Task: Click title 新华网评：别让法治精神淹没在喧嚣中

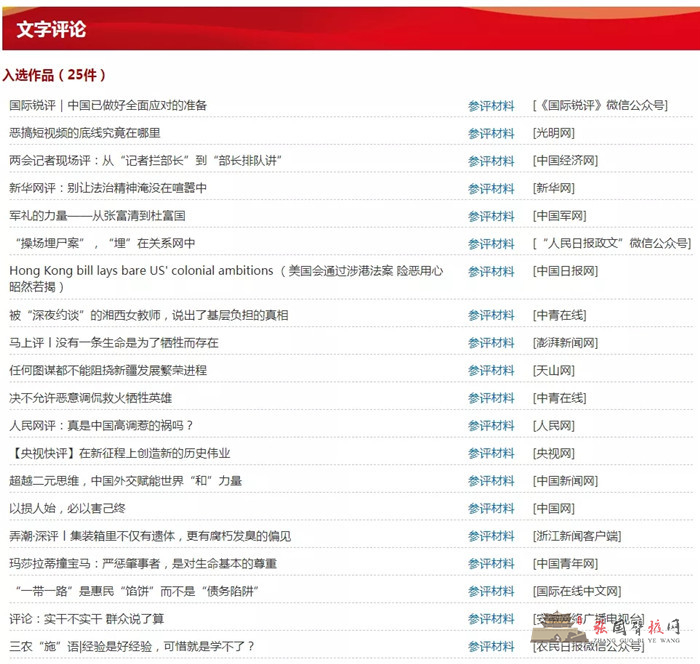Action: click(x=108, y=188)
